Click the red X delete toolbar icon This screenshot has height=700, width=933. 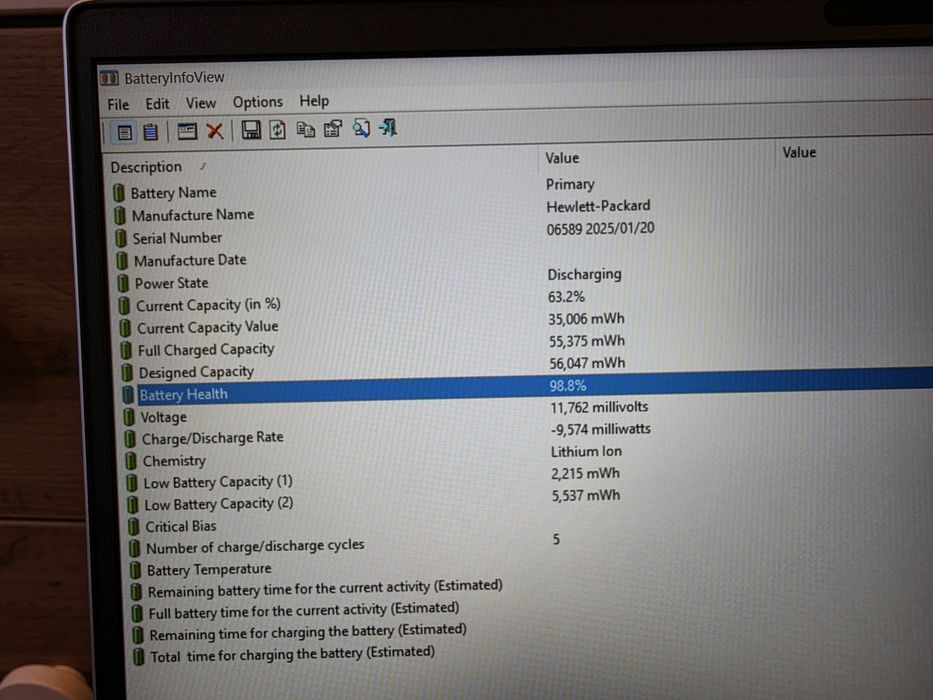pos(215,130)
